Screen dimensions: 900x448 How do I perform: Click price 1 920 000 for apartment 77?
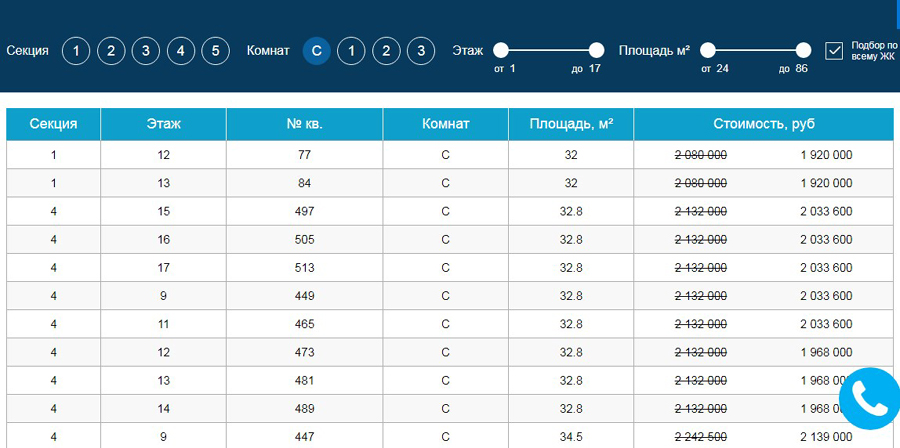[827, 155]
